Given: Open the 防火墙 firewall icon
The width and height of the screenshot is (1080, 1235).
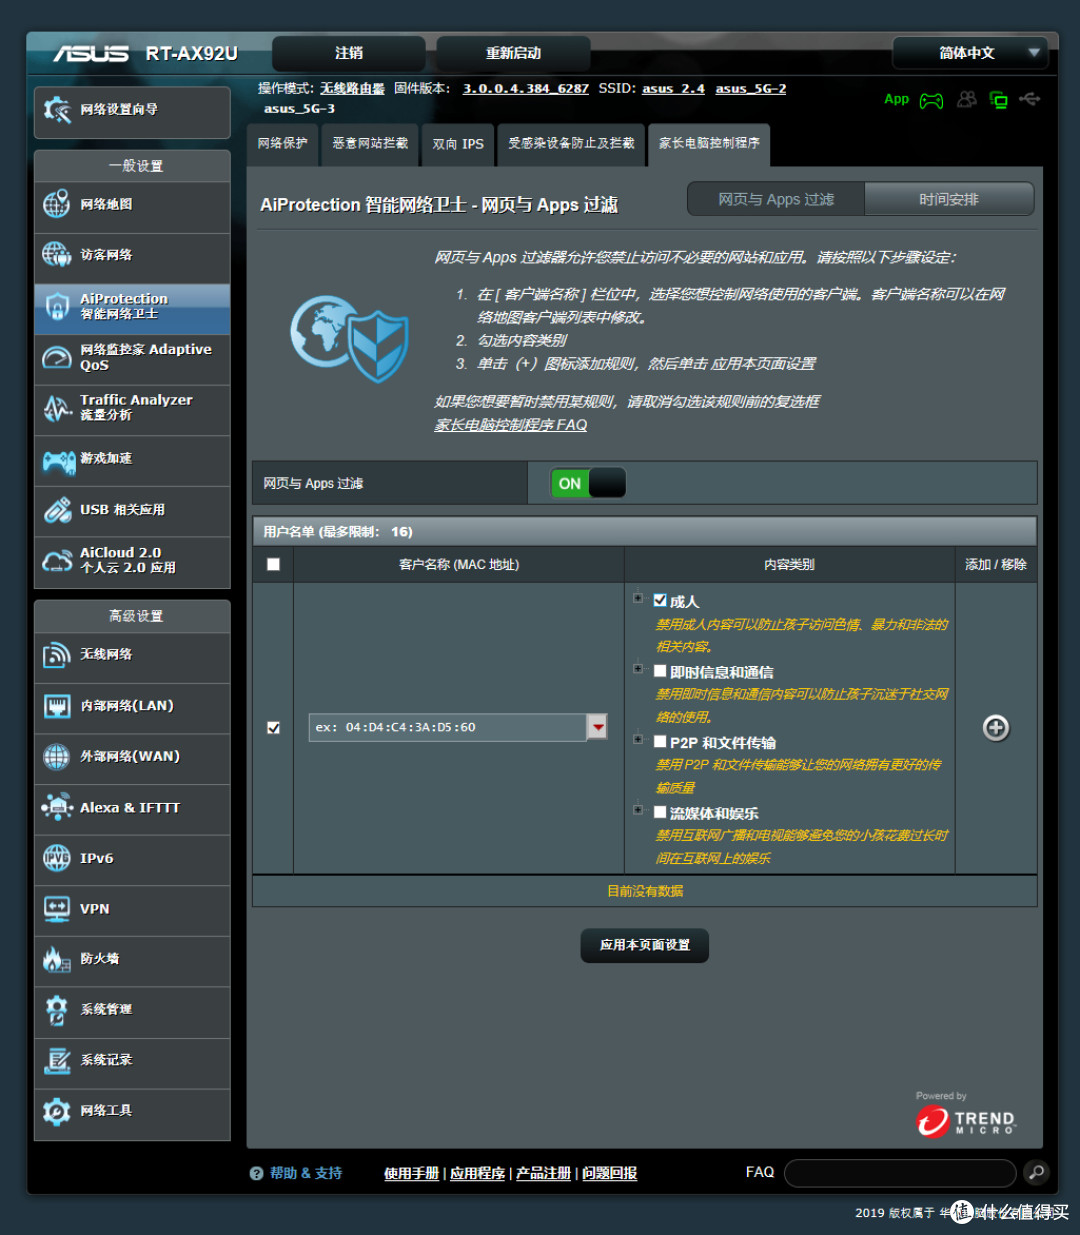Looking at the screenshot, I should 56,959.
